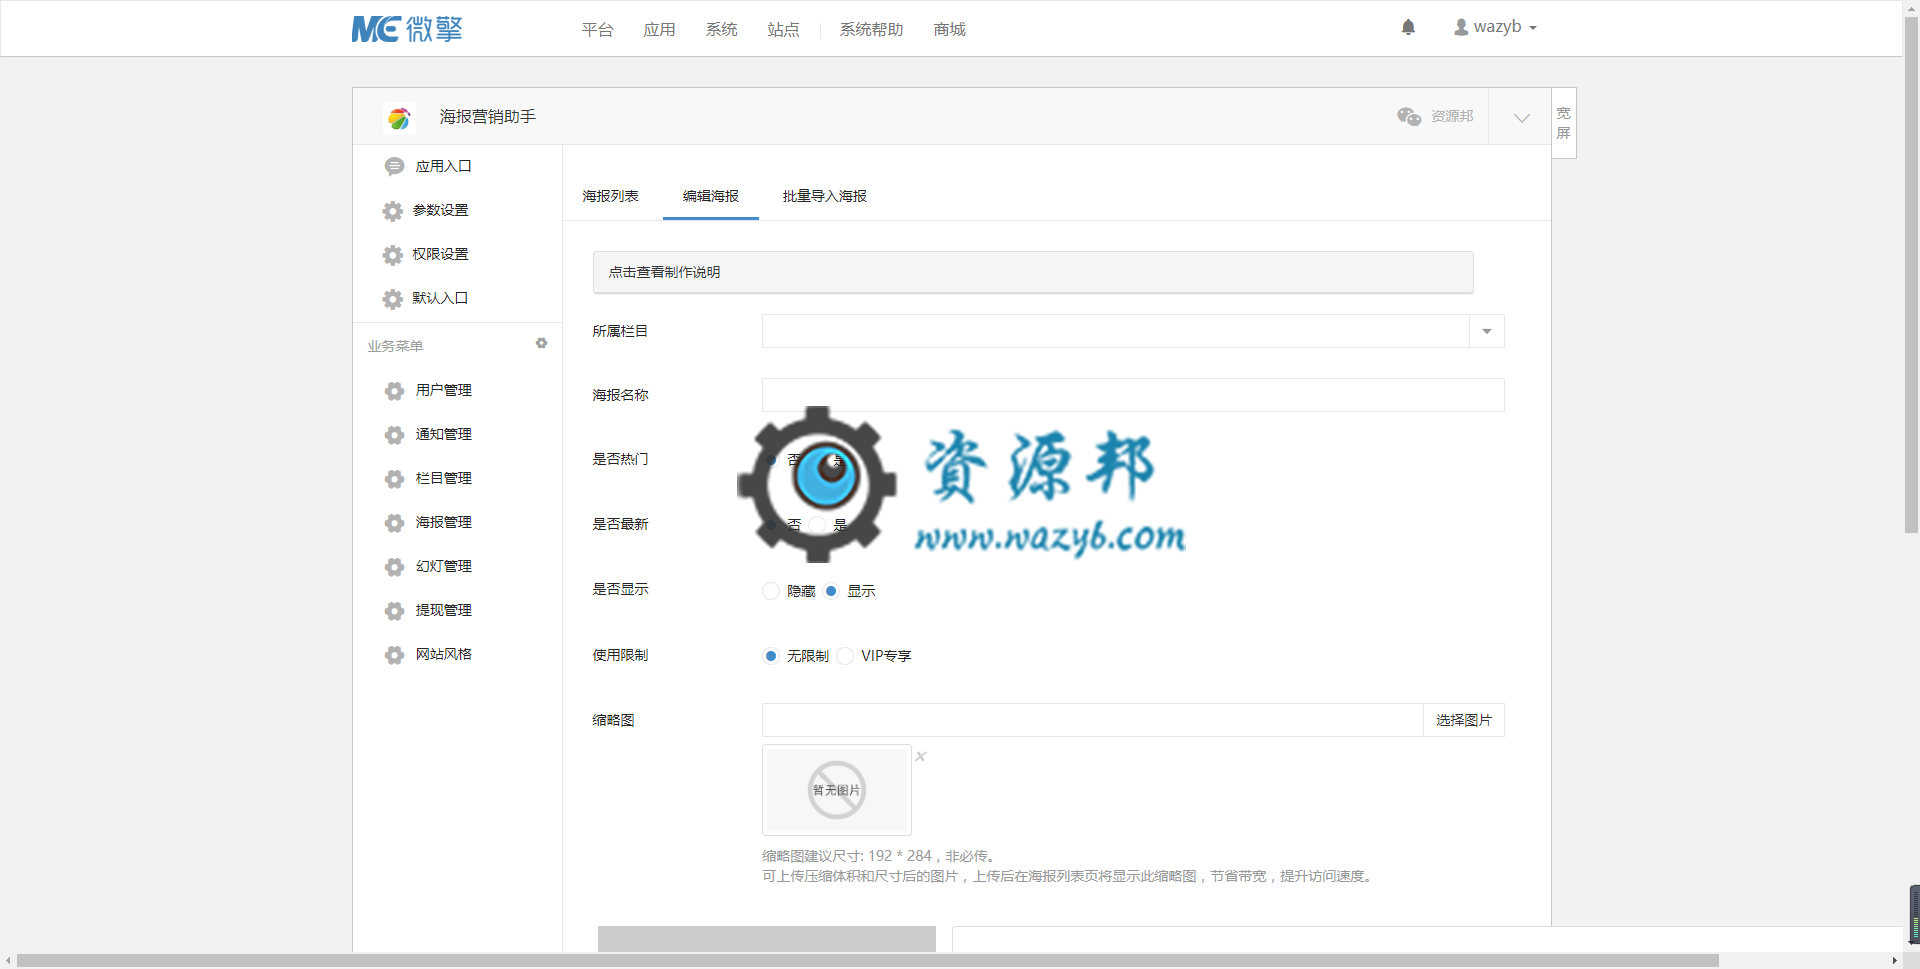Switch to the 编辑海报 tab

711,196
